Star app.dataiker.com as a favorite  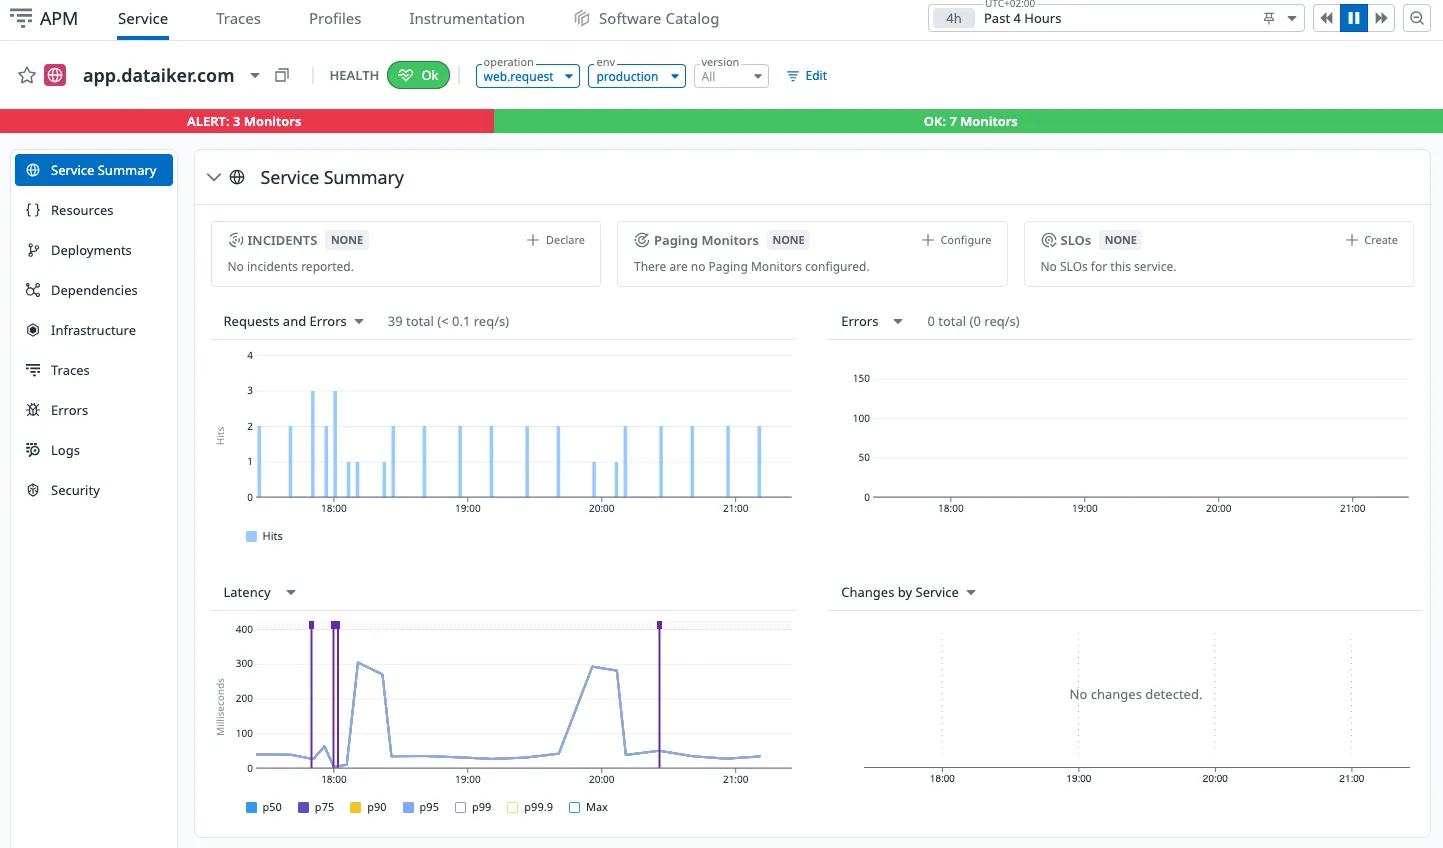tap(27, 75)
